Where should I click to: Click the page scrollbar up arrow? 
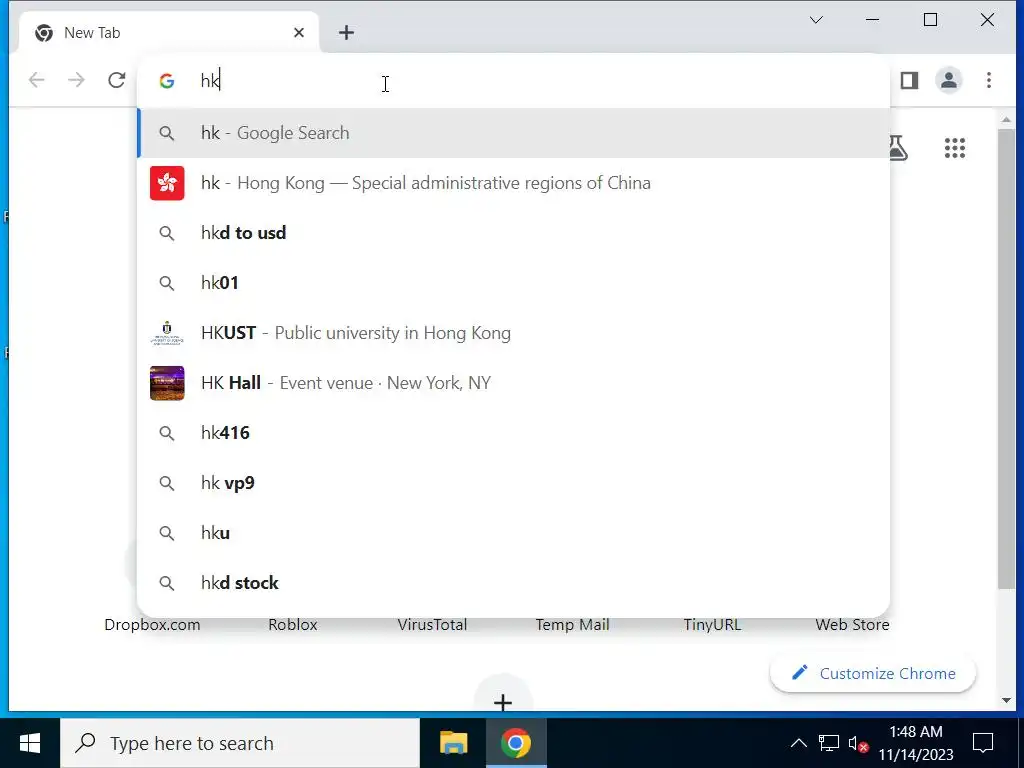(x=1006, y=120)
